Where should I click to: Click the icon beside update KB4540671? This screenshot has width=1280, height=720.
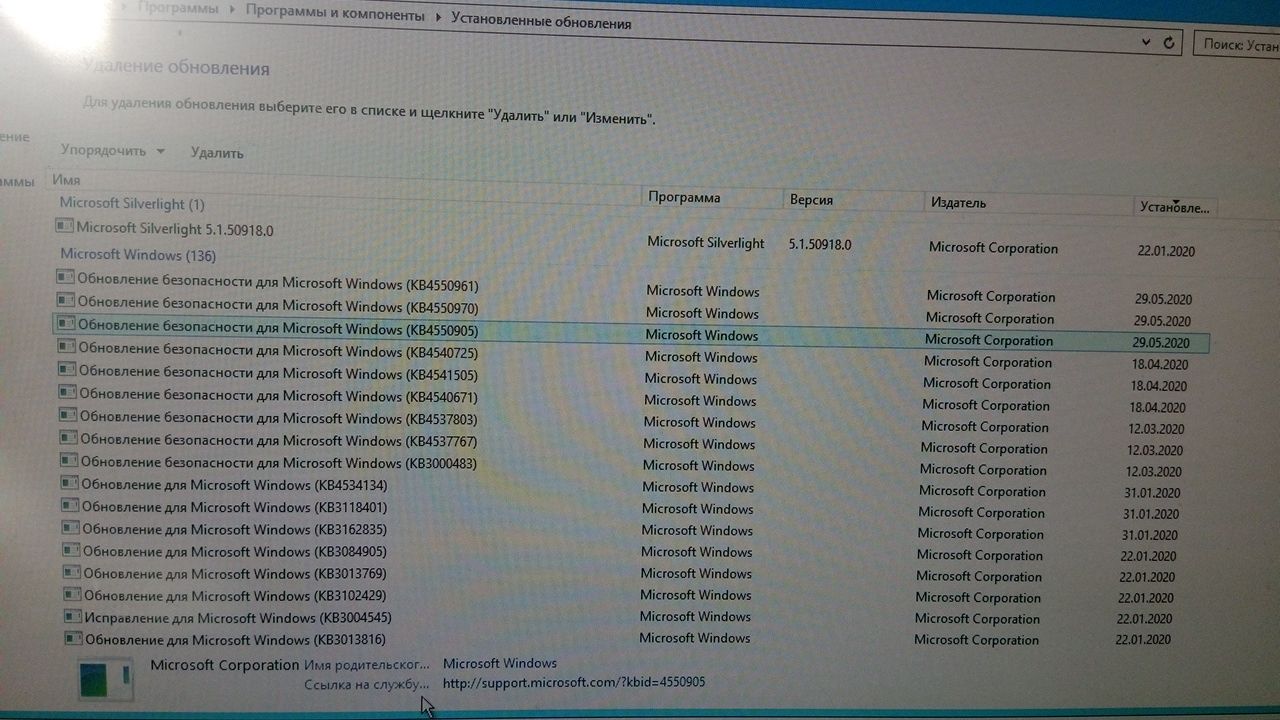(68, 392)
